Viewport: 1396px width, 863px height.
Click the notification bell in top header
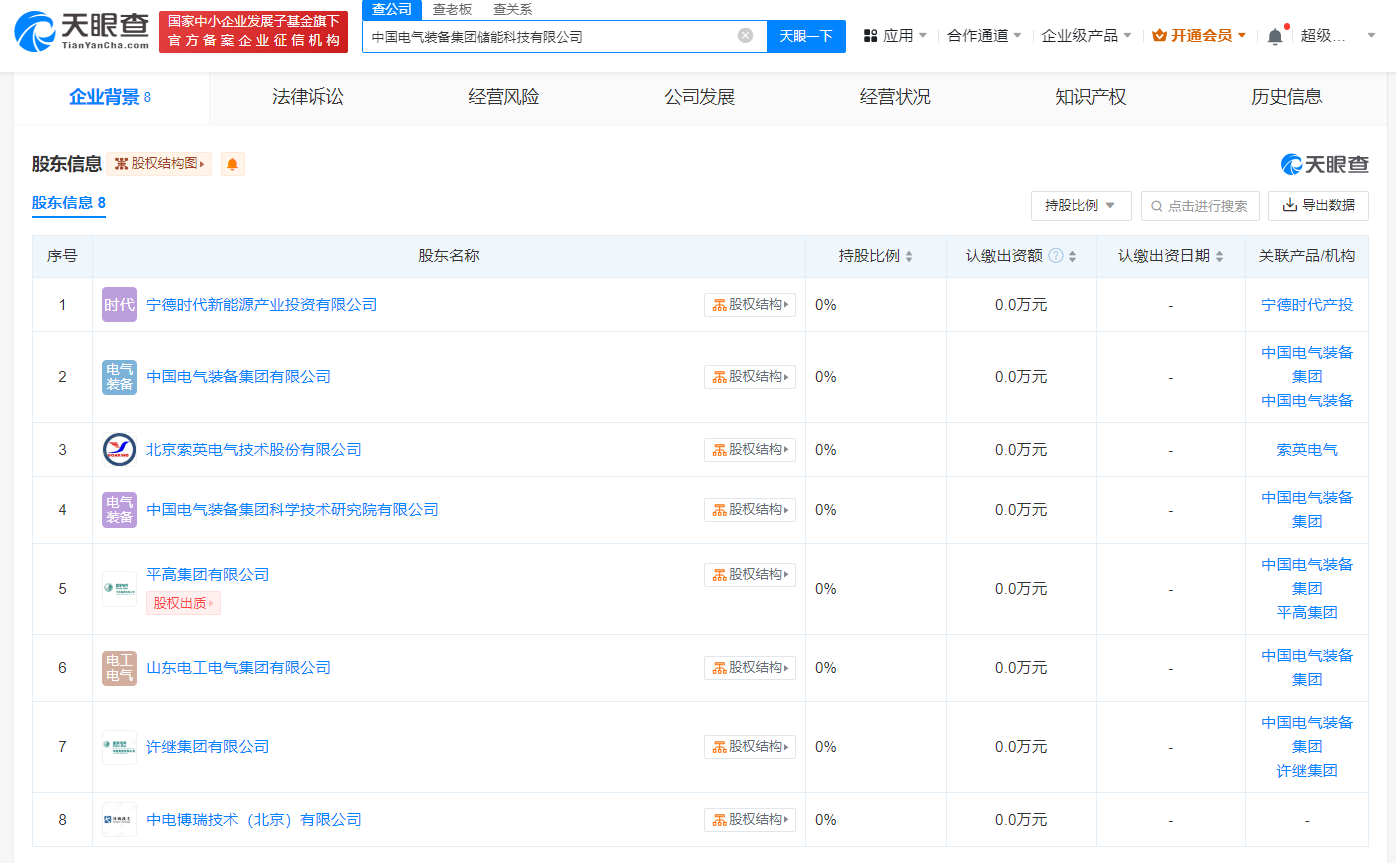pos(1274,36)
